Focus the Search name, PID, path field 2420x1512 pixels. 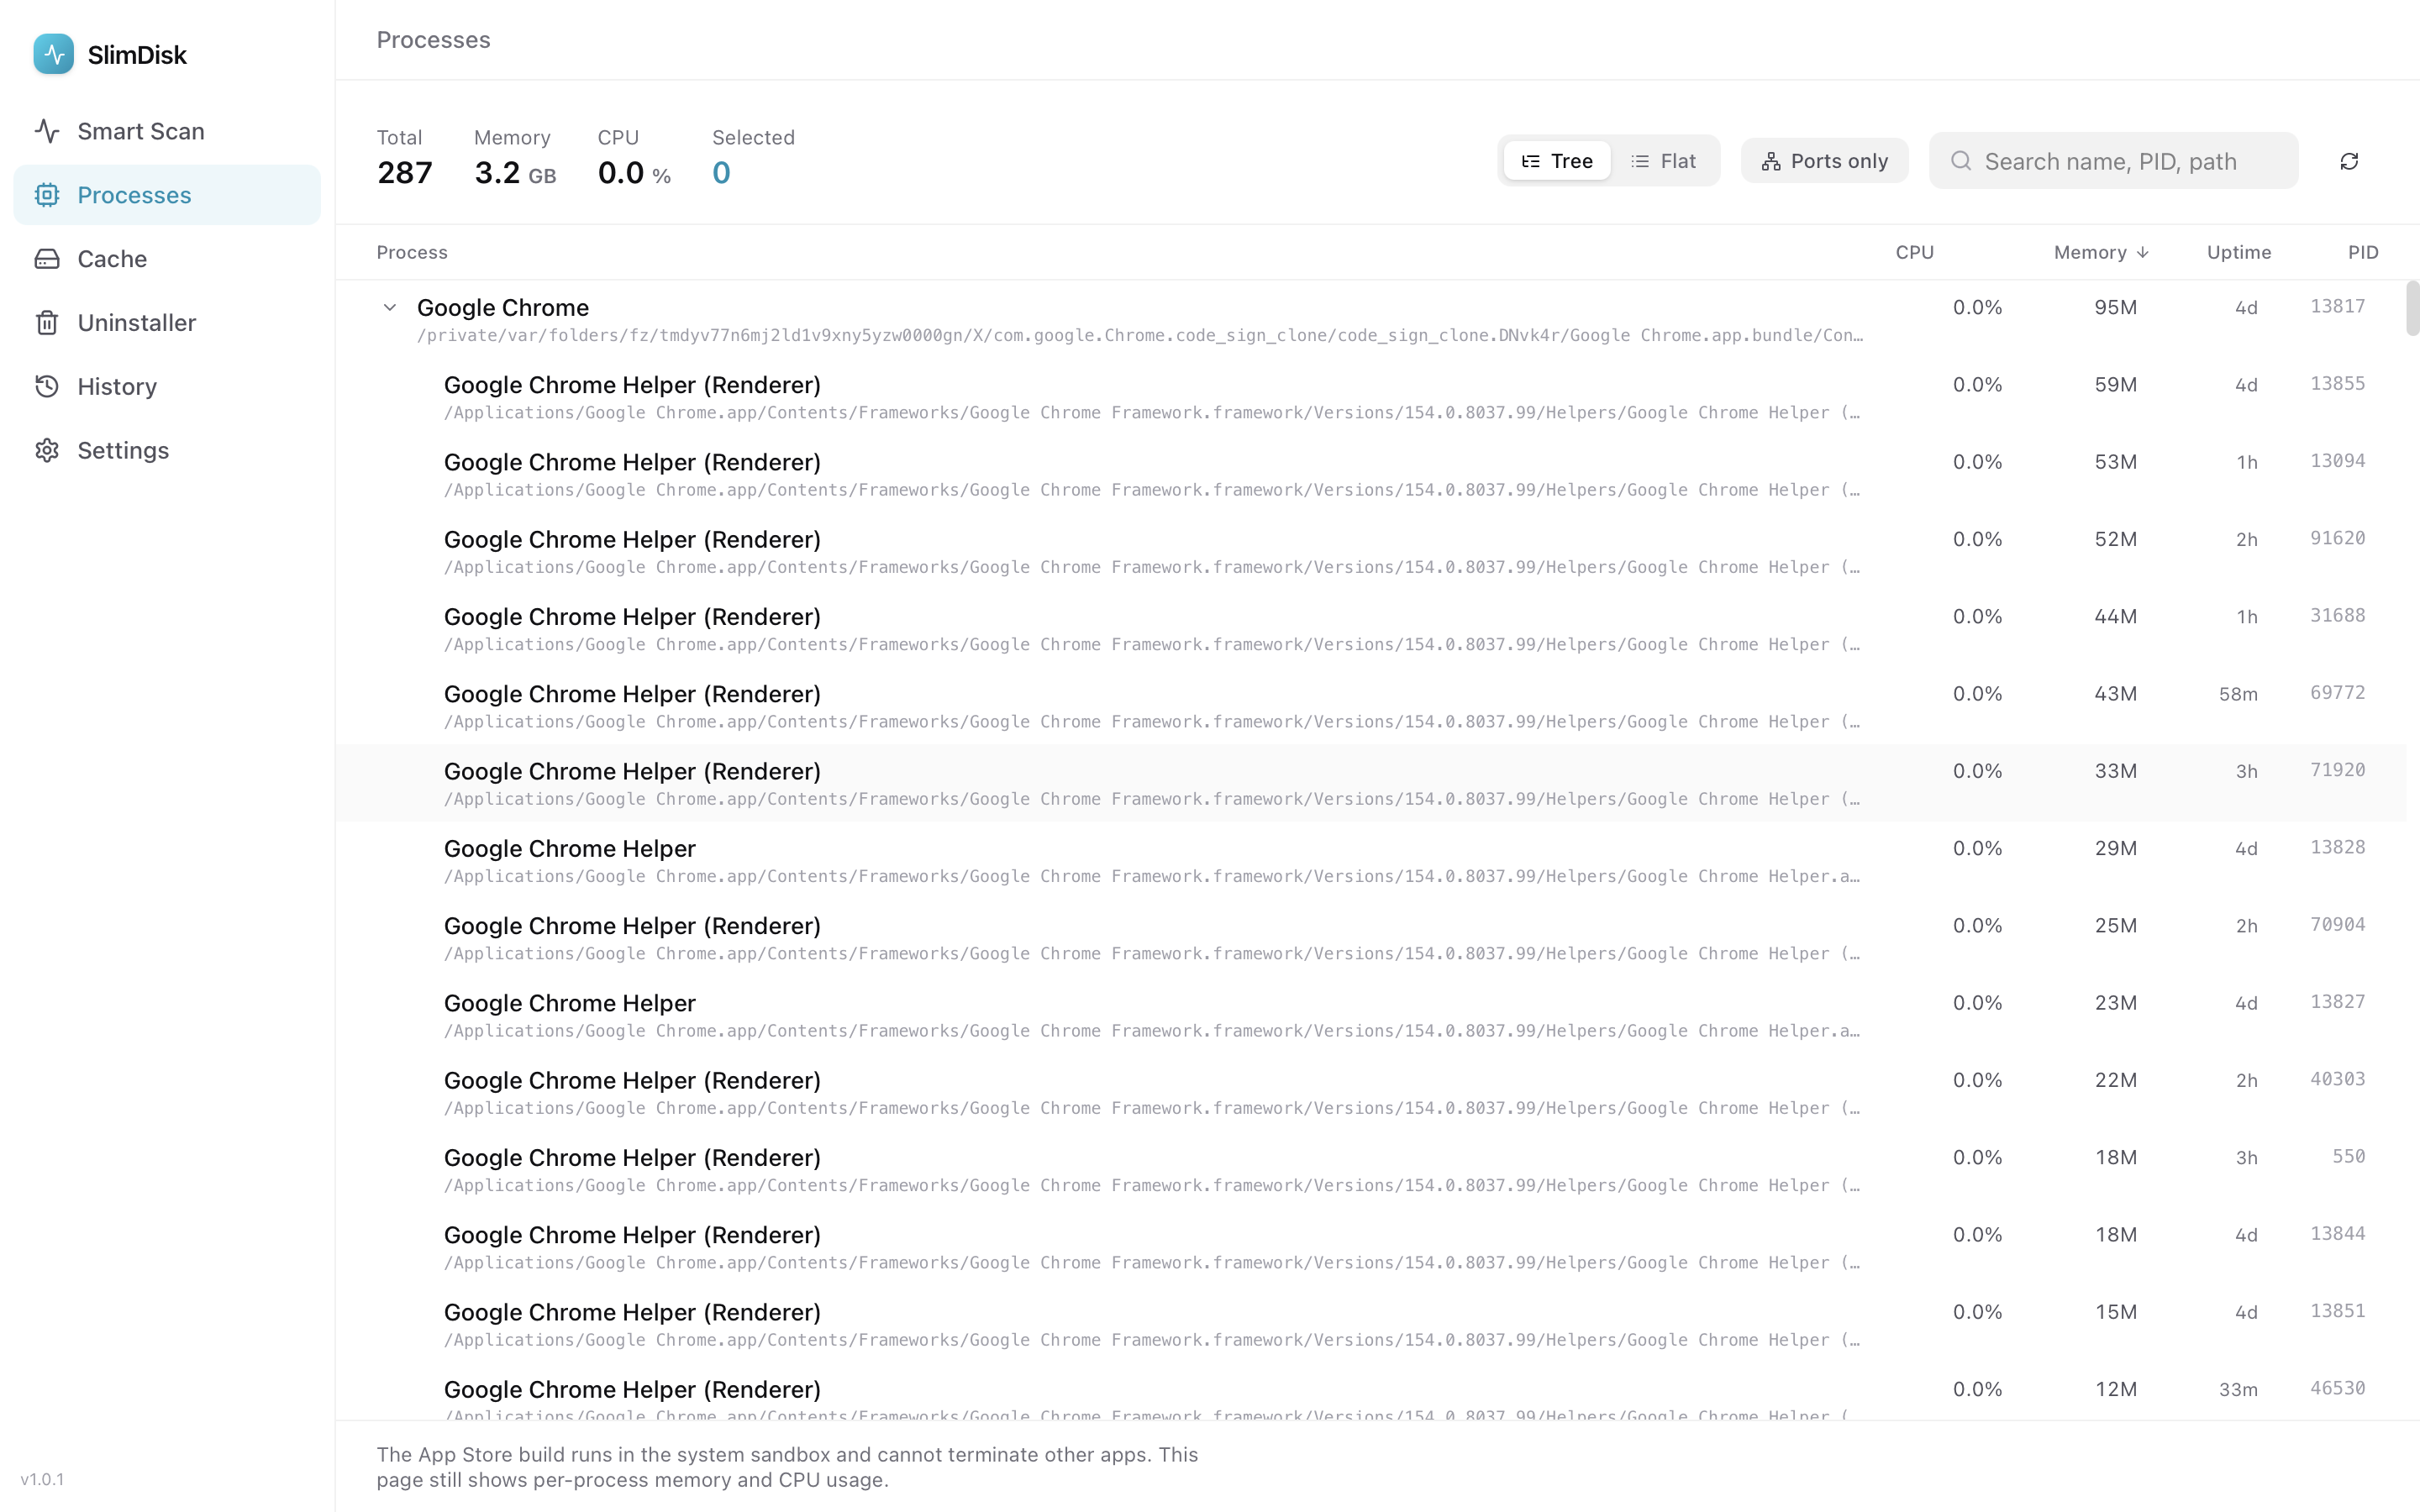2113,161
